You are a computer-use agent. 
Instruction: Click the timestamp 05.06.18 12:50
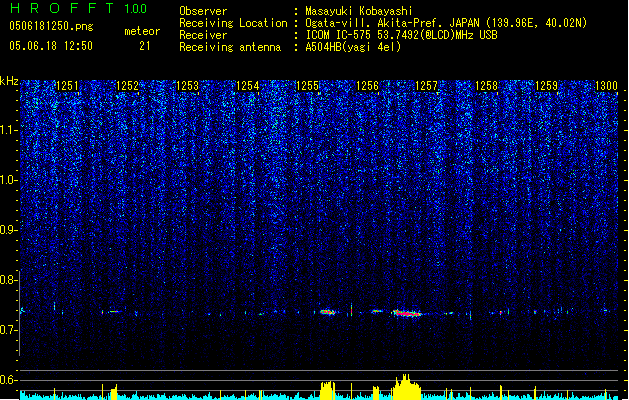pyautogui.click(x=51, y=46)
